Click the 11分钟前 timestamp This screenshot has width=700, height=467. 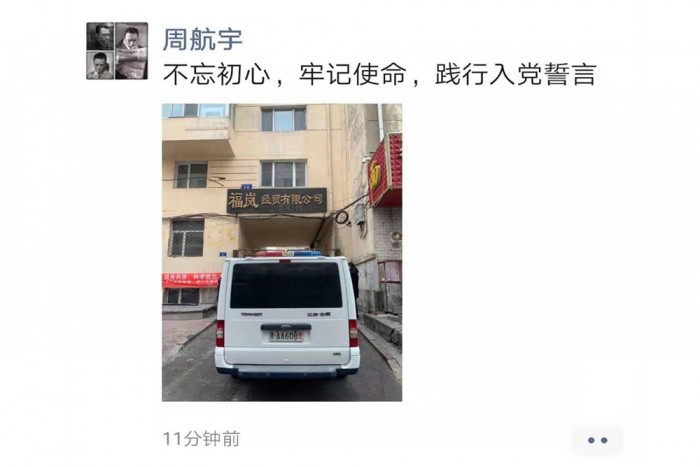[x=201, y=439]
